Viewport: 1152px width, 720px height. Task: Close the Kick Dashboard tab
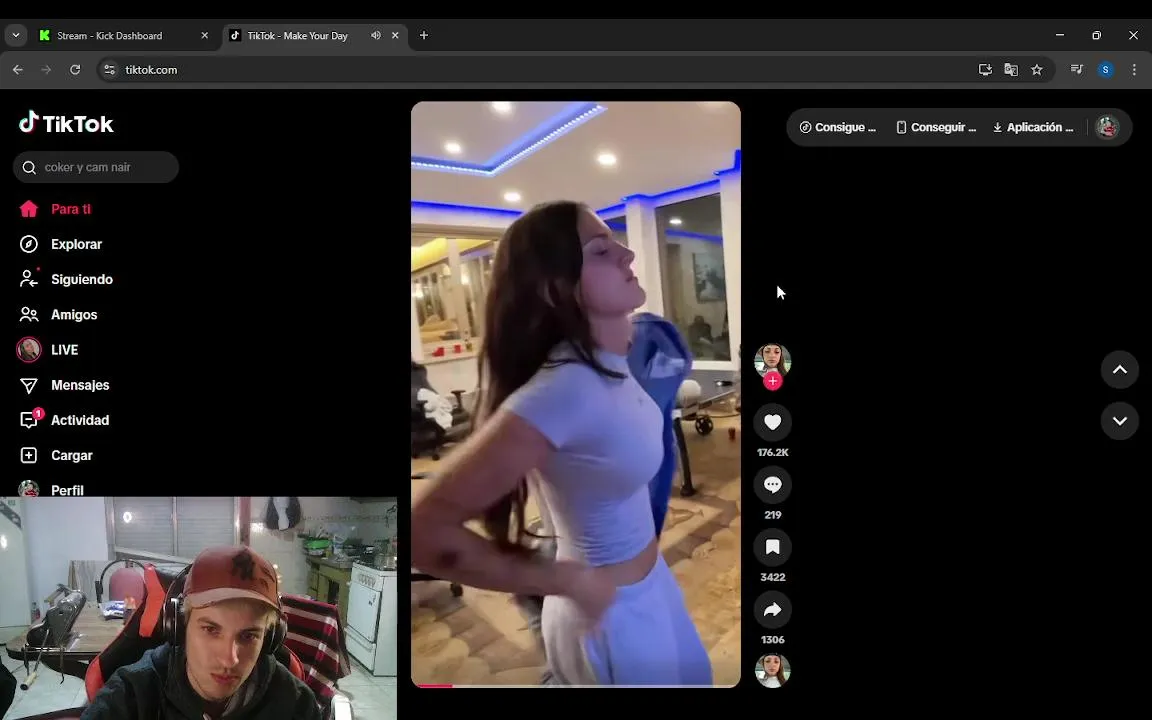204,35
